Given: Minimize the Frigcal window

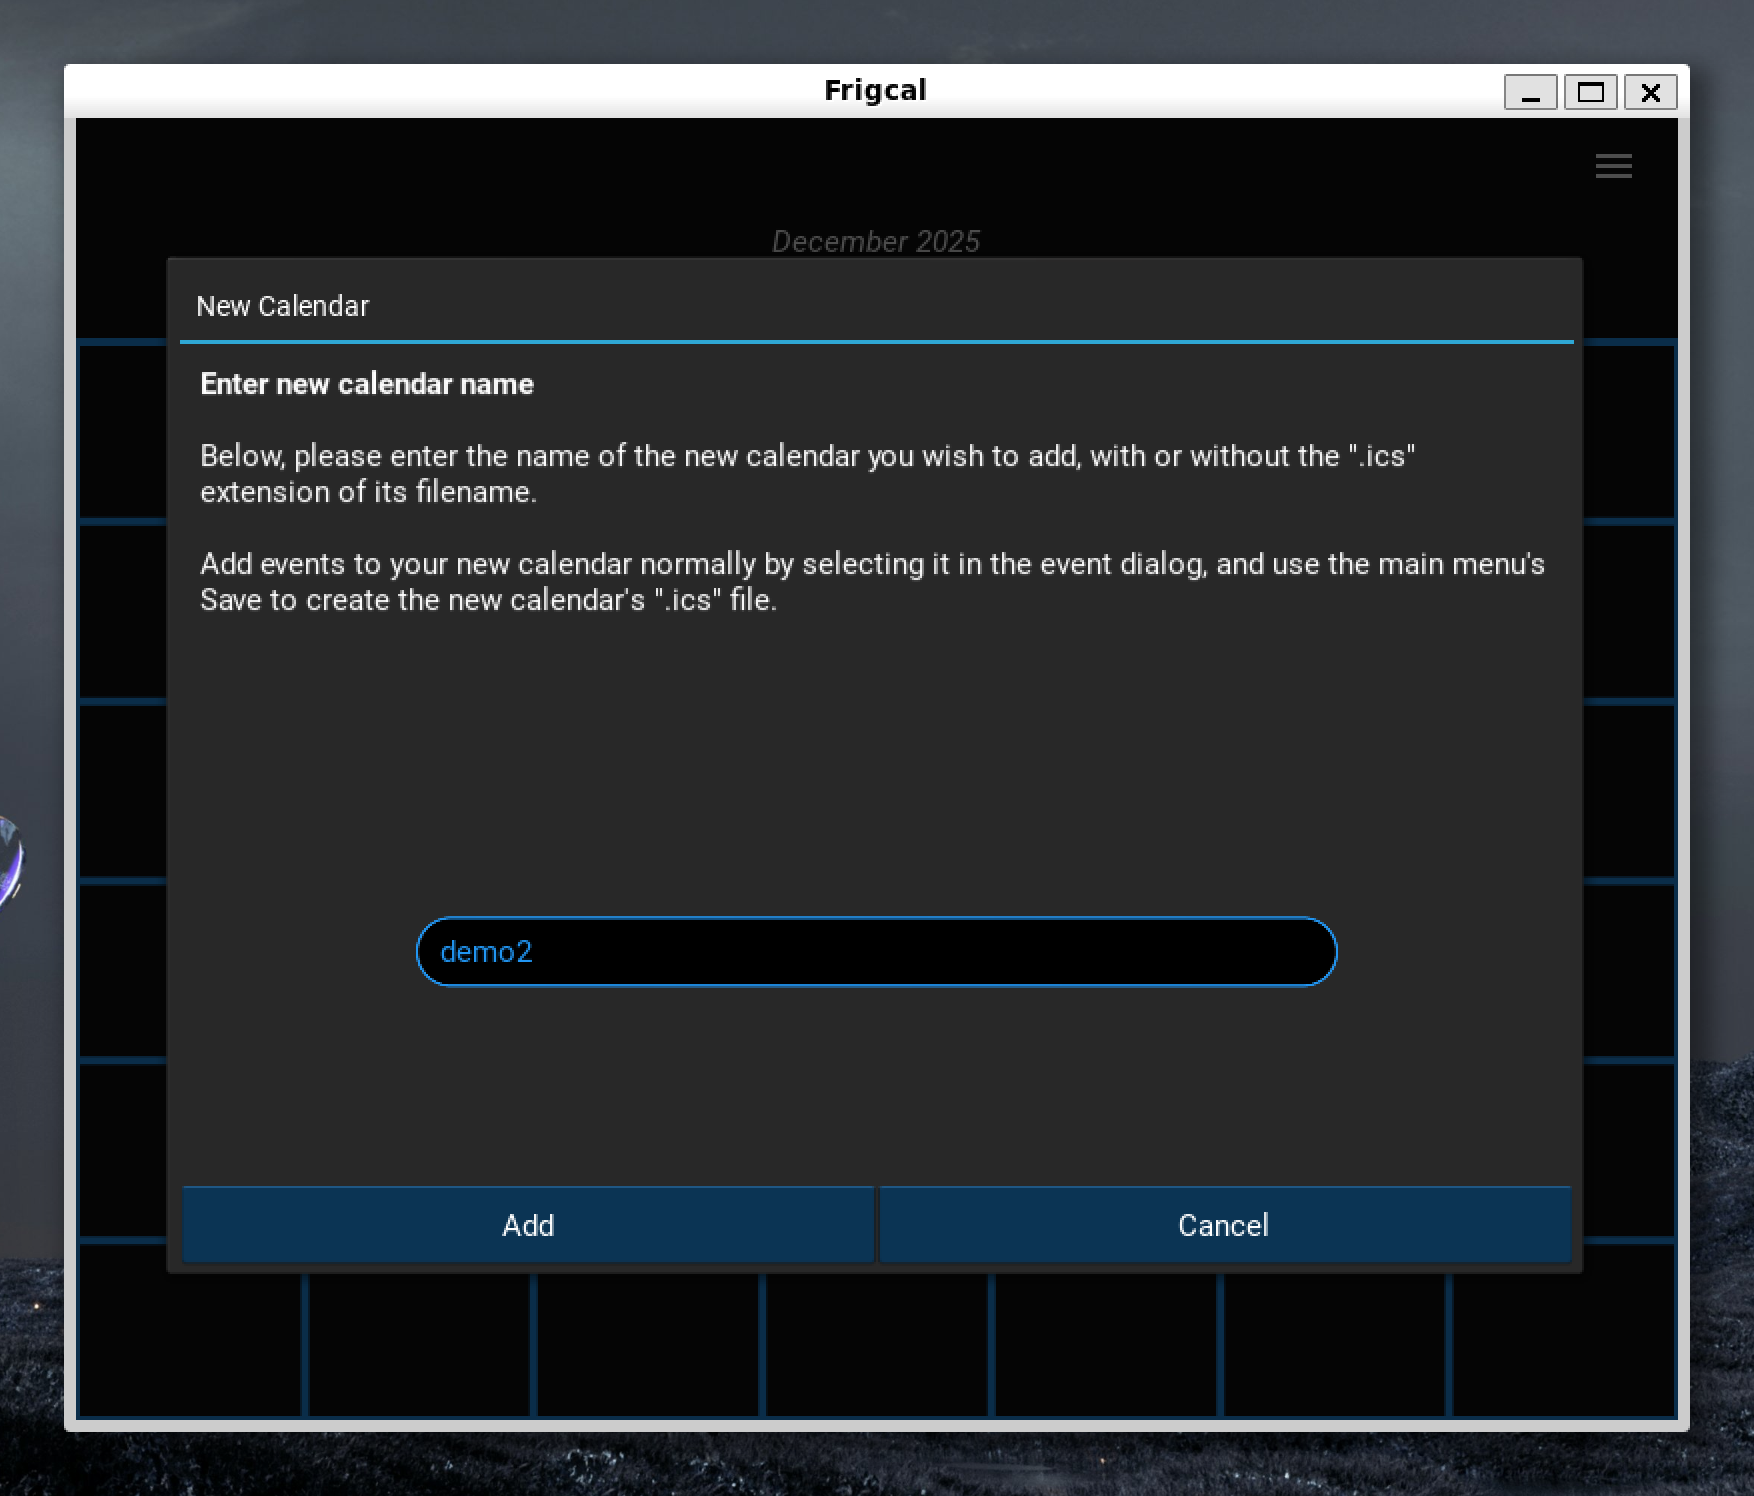Looking at the screenshot, I should click(1530, 93).
